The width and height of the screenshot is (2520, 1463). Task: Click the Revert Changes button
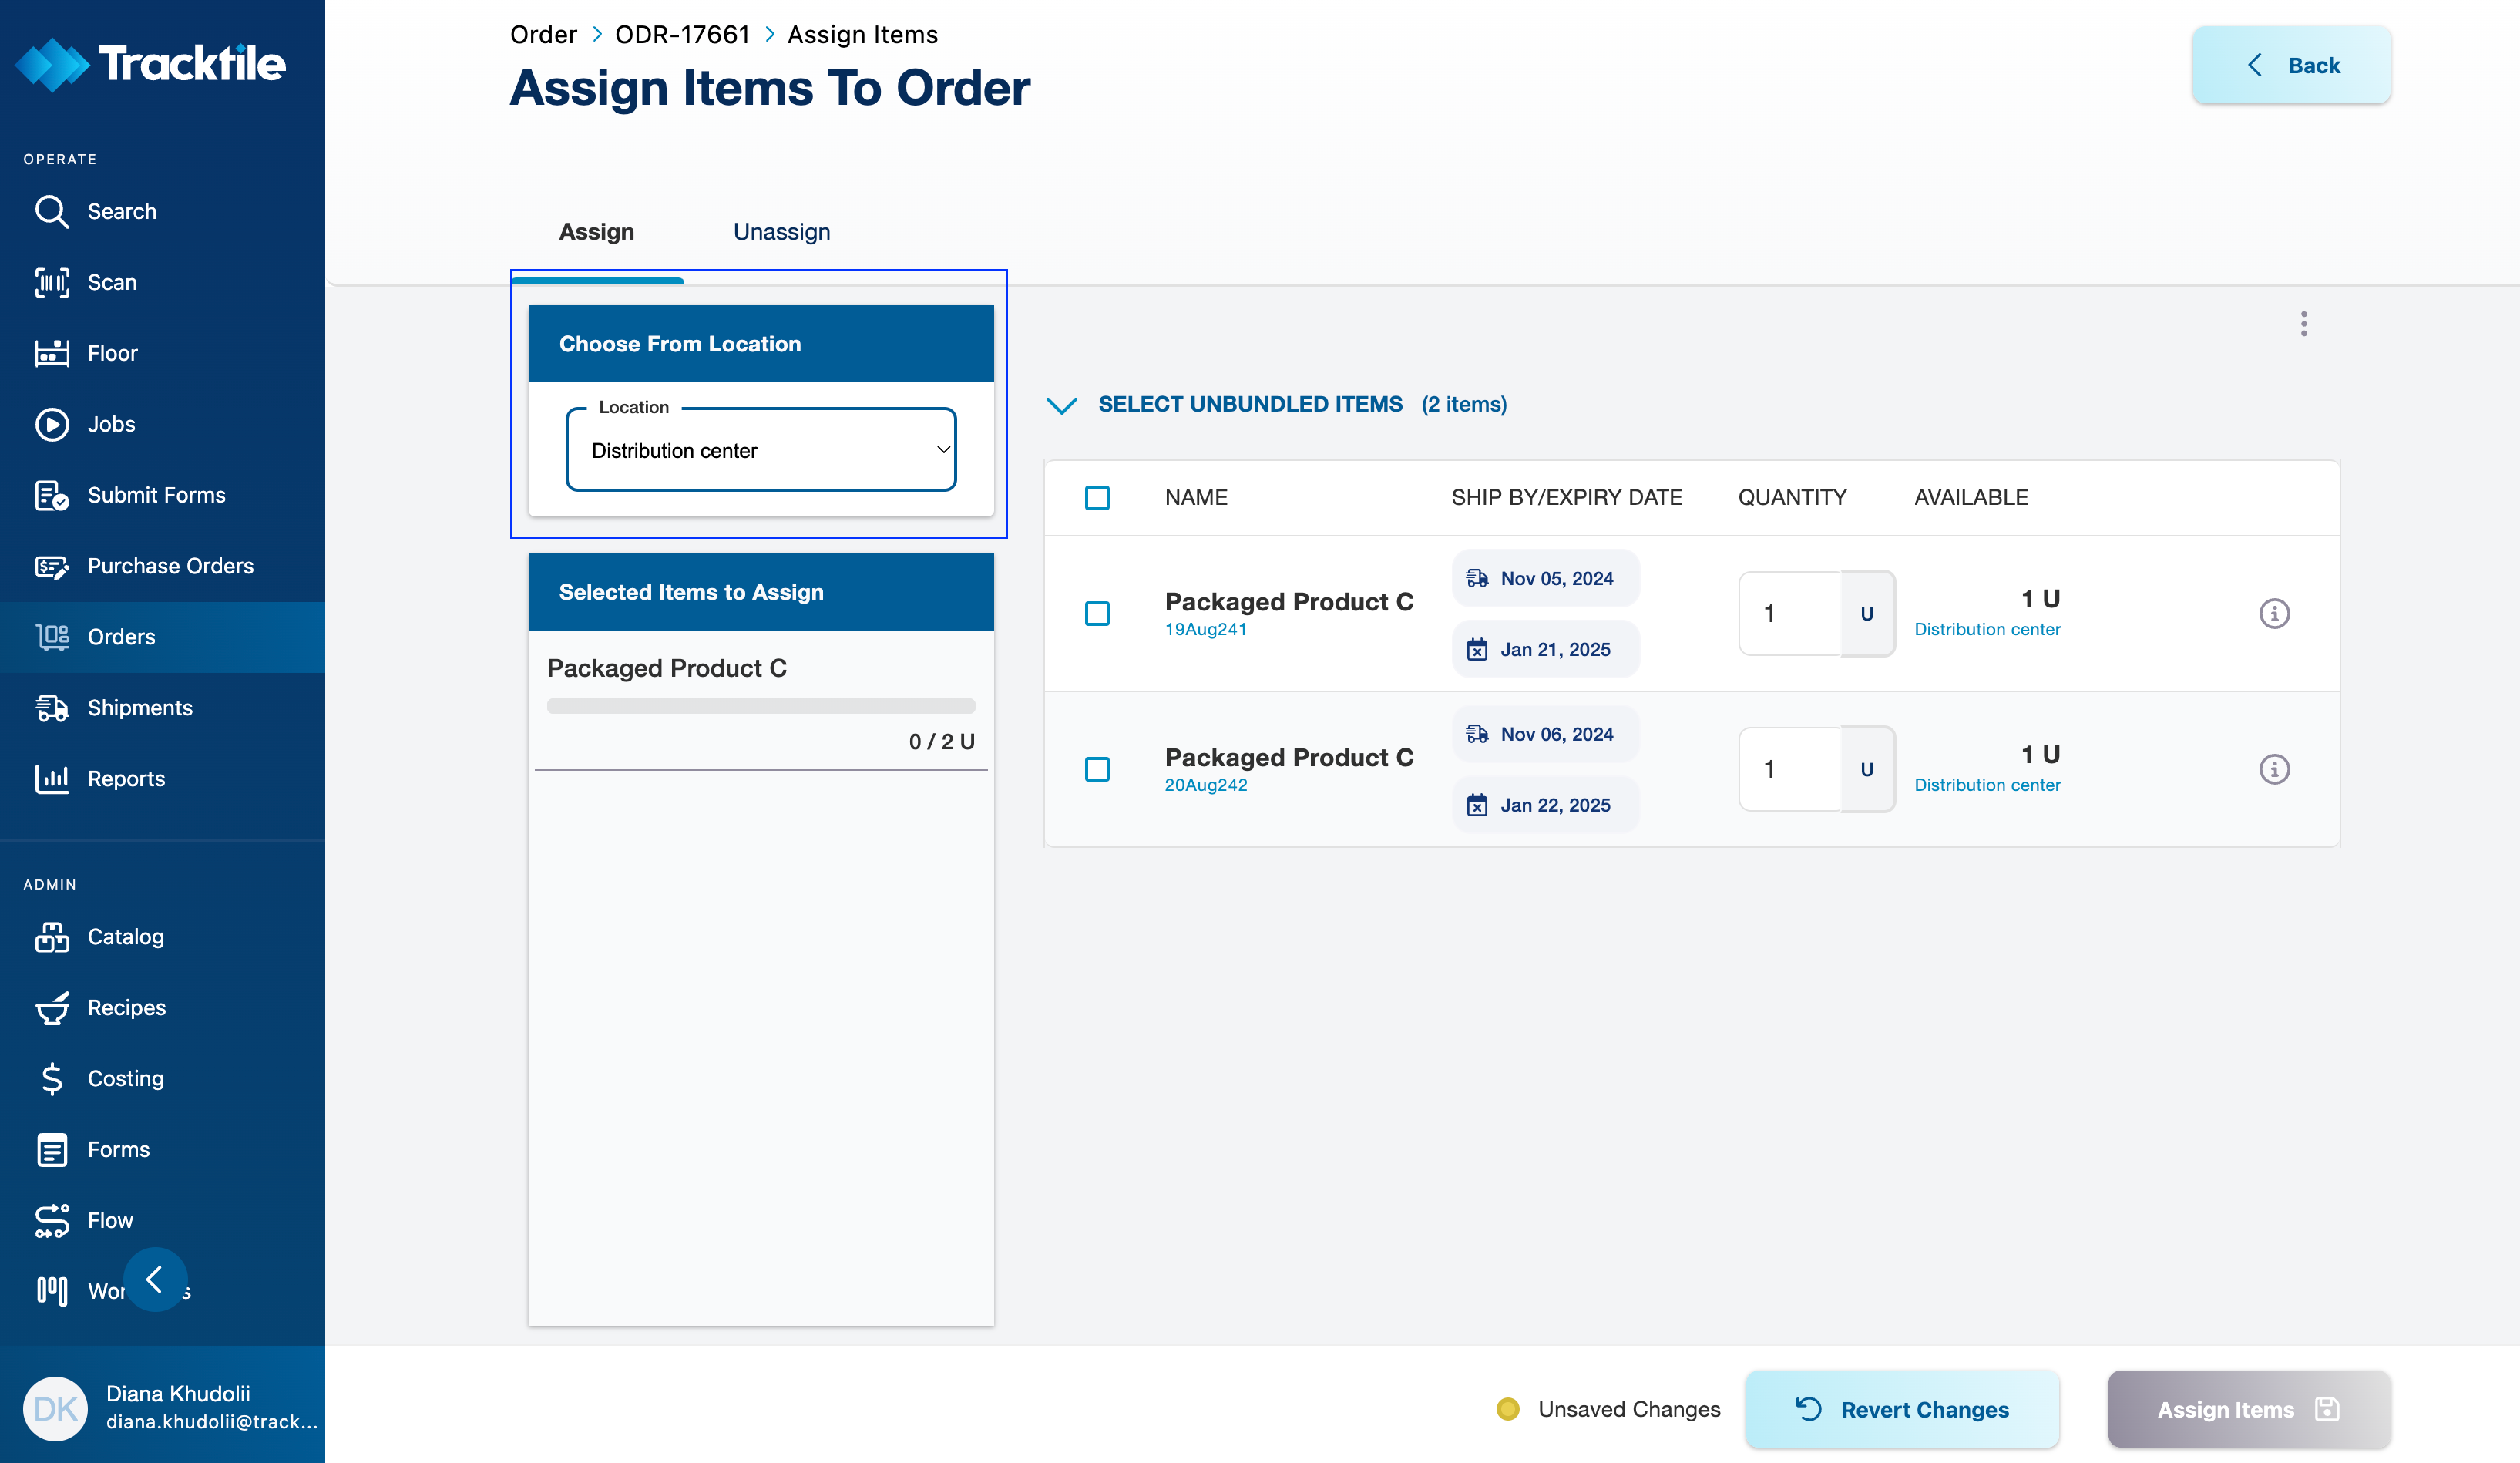tap(1901, 1409)
